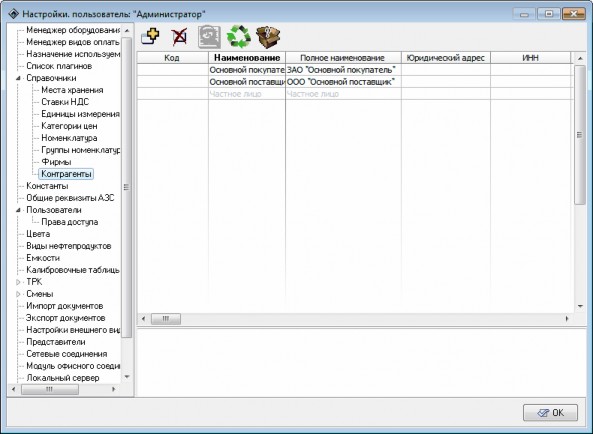Collapse the Пользователи tree node

(x=18, y=210)
